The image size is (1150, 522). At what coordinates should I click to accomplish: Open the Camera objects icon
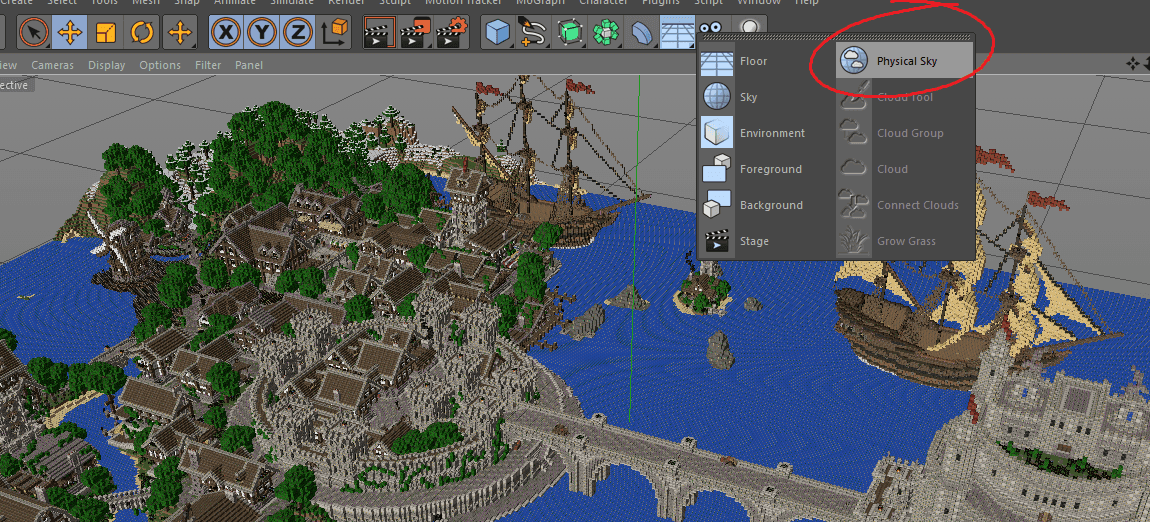pos(710,28)
